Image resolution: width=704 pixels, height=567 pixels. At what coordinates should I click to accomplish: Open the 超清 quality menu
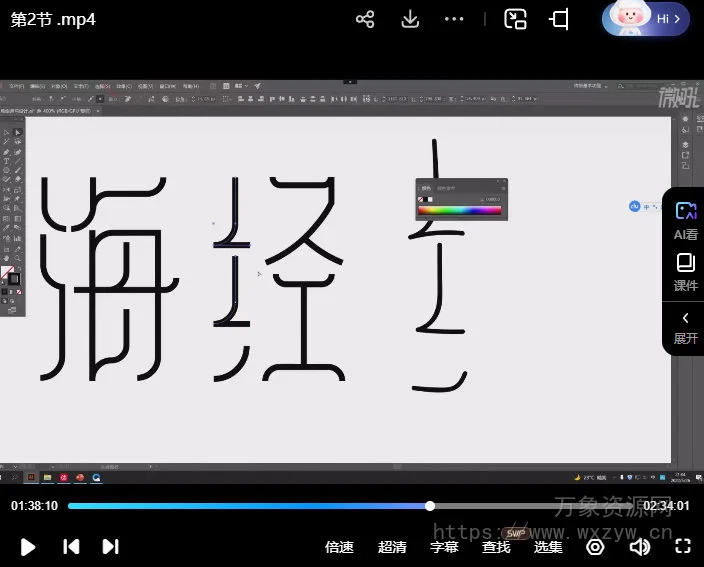[x=392, y=547]
